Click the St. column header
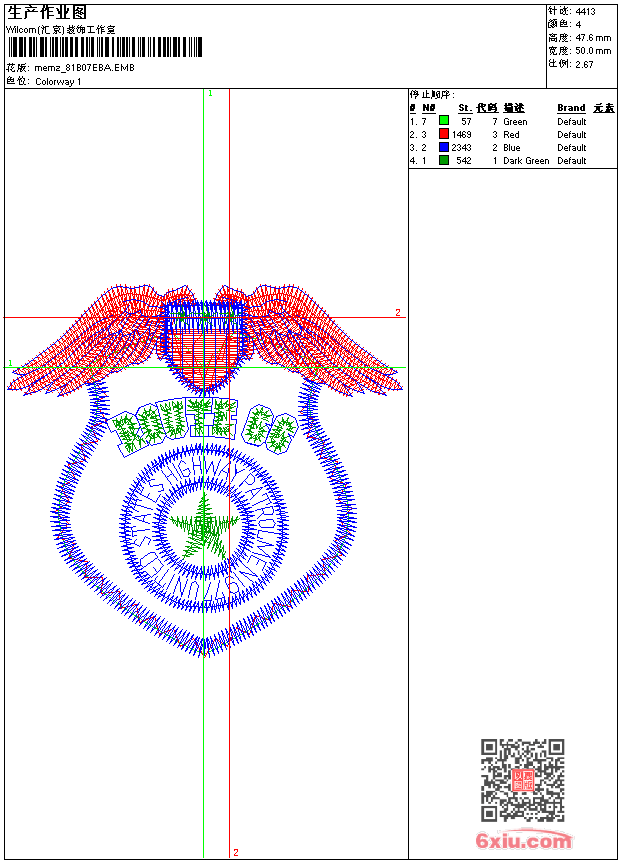Screen dimensions: 620x860 coord(465,108)
